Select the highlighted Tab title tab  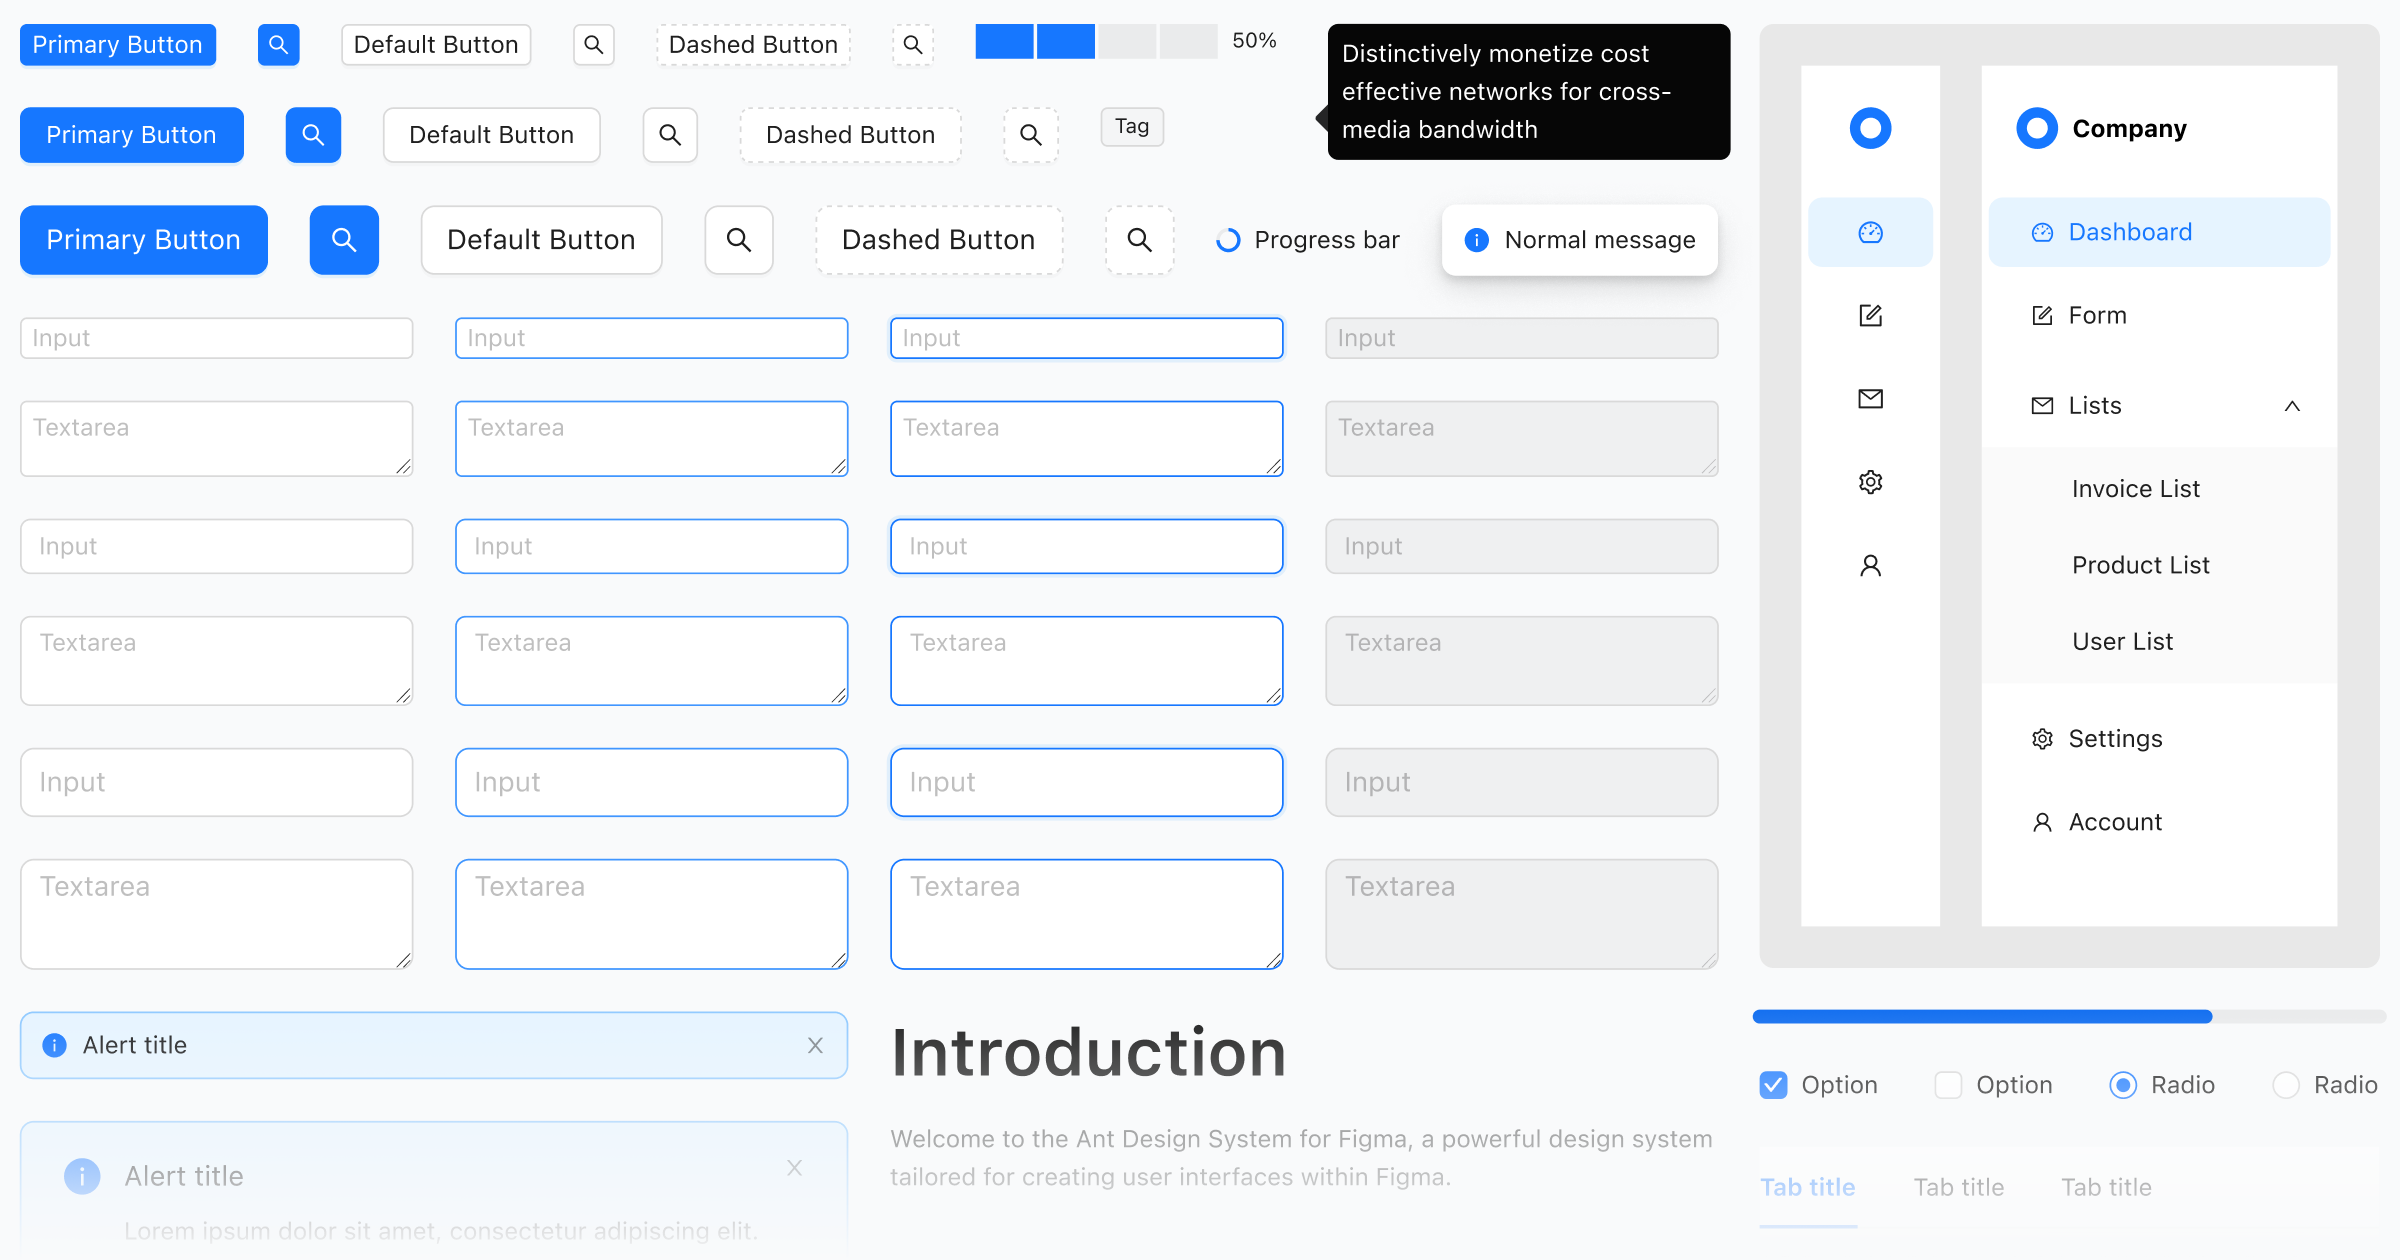(1808, 1187)
